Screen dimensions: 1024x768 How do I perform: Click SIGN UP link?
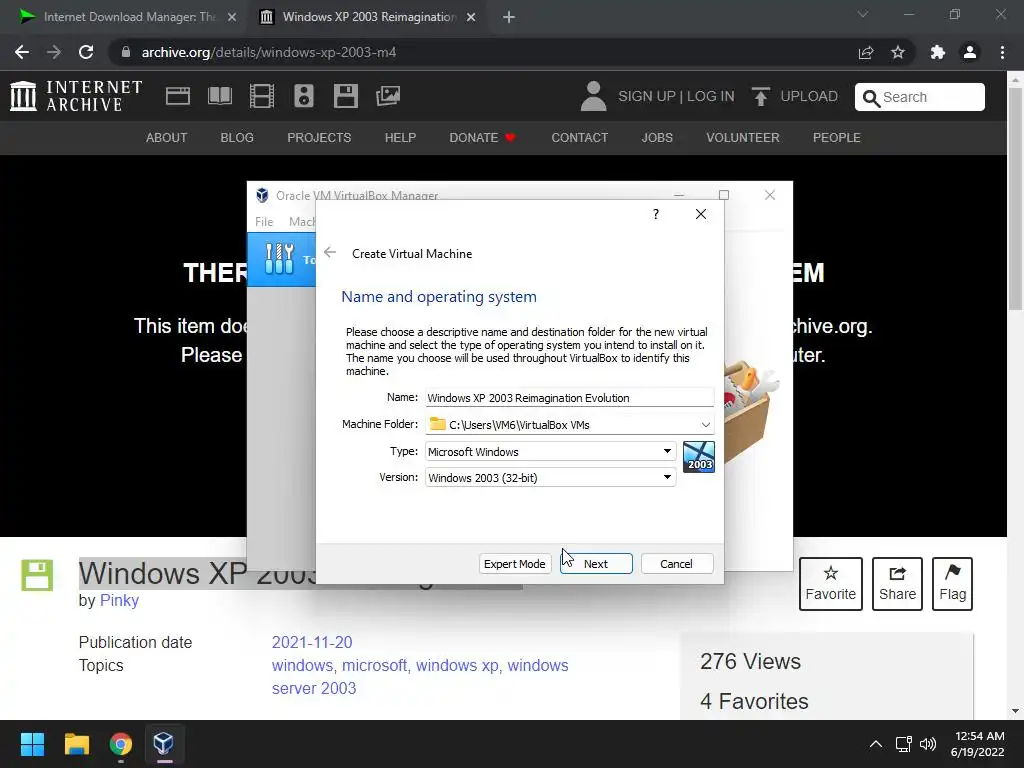pos(647,96)
